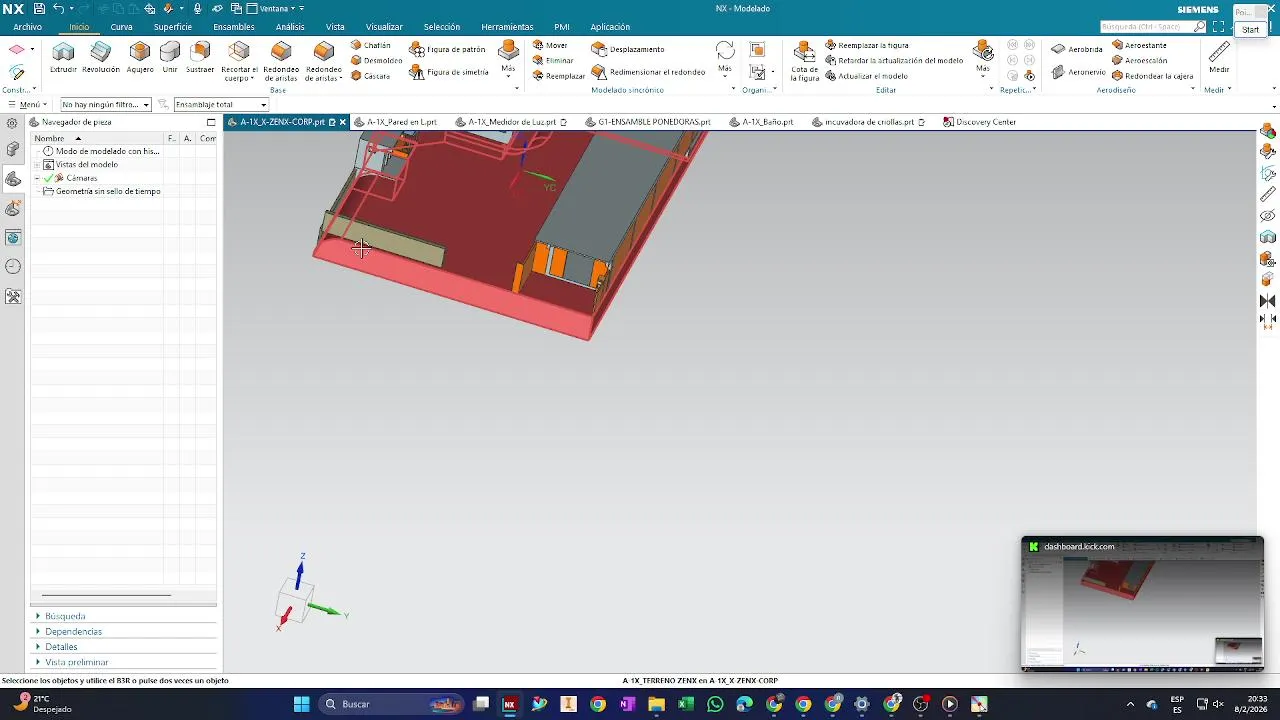Open the assembly navigator sidebar tab

13,150
